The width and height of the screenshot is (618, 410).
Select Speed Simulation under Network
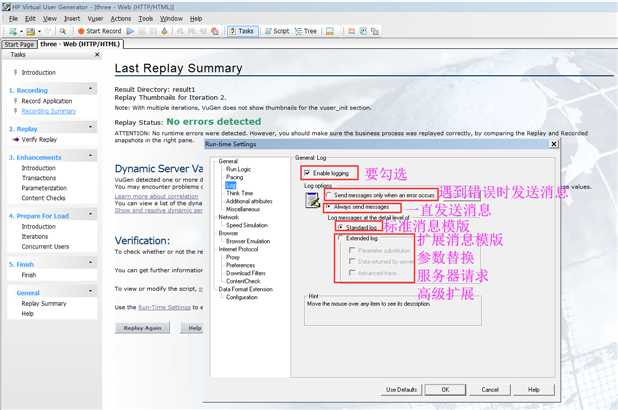247,225
